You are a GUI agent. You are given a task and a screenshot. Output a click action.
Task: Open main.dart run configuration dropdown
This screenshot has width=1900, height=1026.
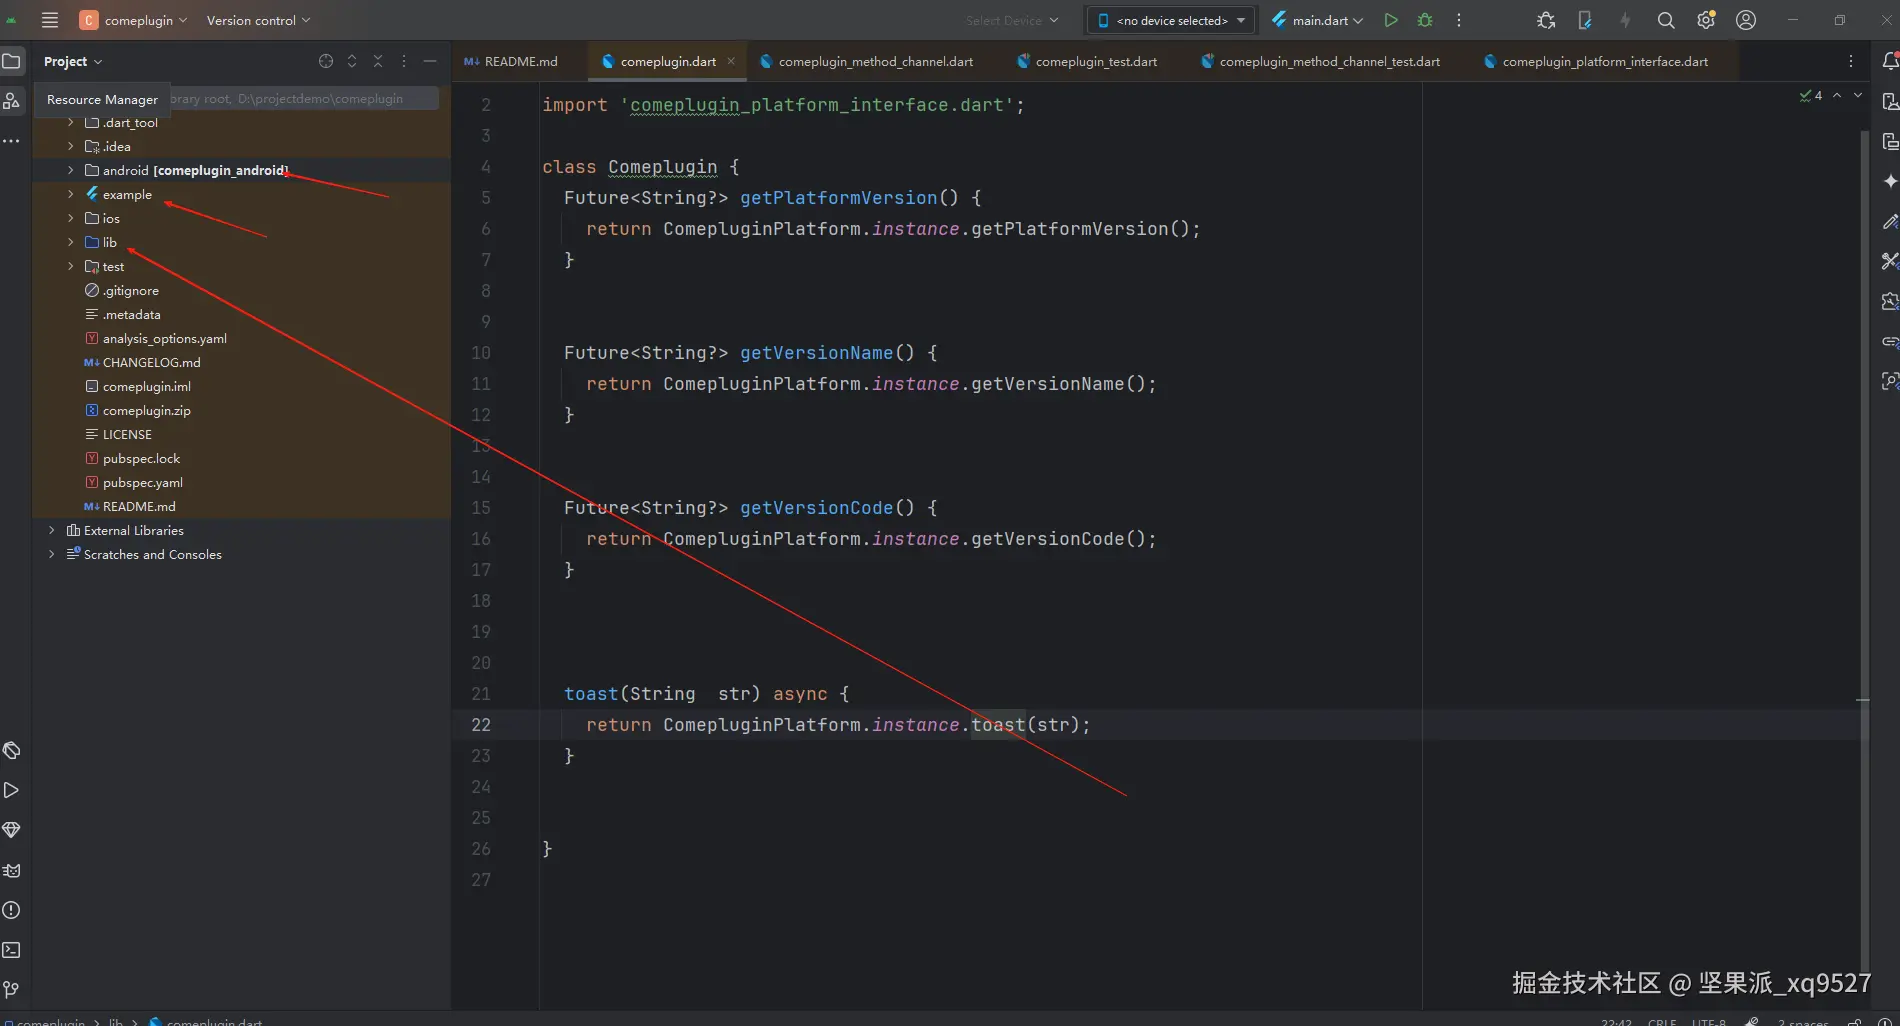(1317, 20)
